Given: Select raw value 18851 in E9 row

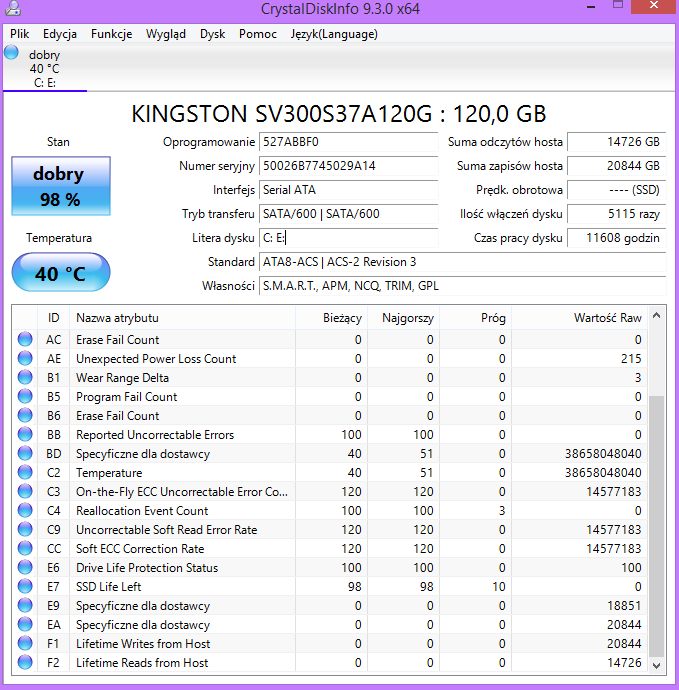Looking at the screenshot, I should point(624,606).
